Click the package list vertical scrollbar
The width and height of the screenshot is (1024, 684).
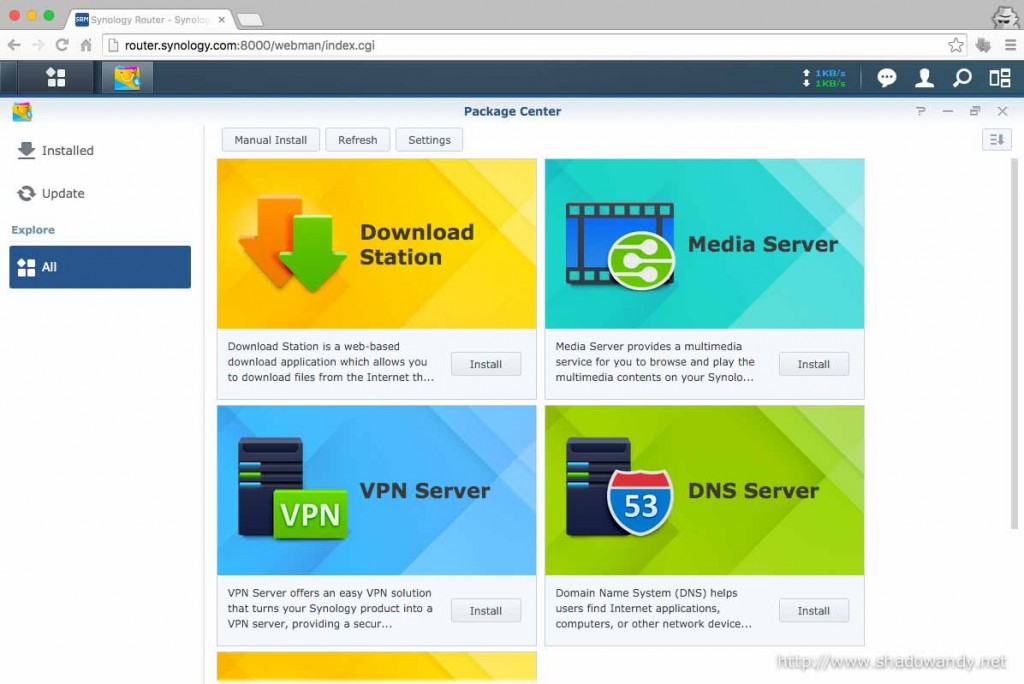(x=1014, y=343)
